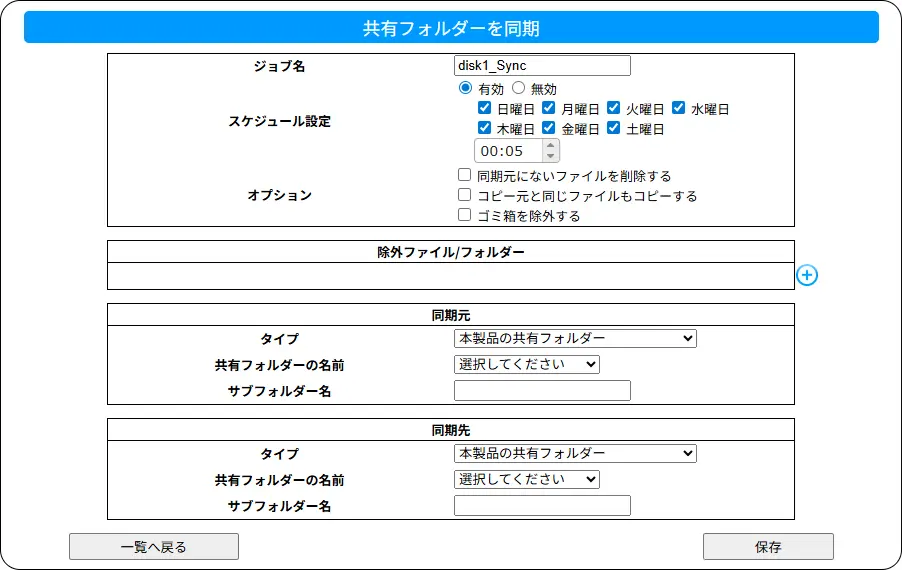Click the 一覧へ戻る button

[154, 546]
